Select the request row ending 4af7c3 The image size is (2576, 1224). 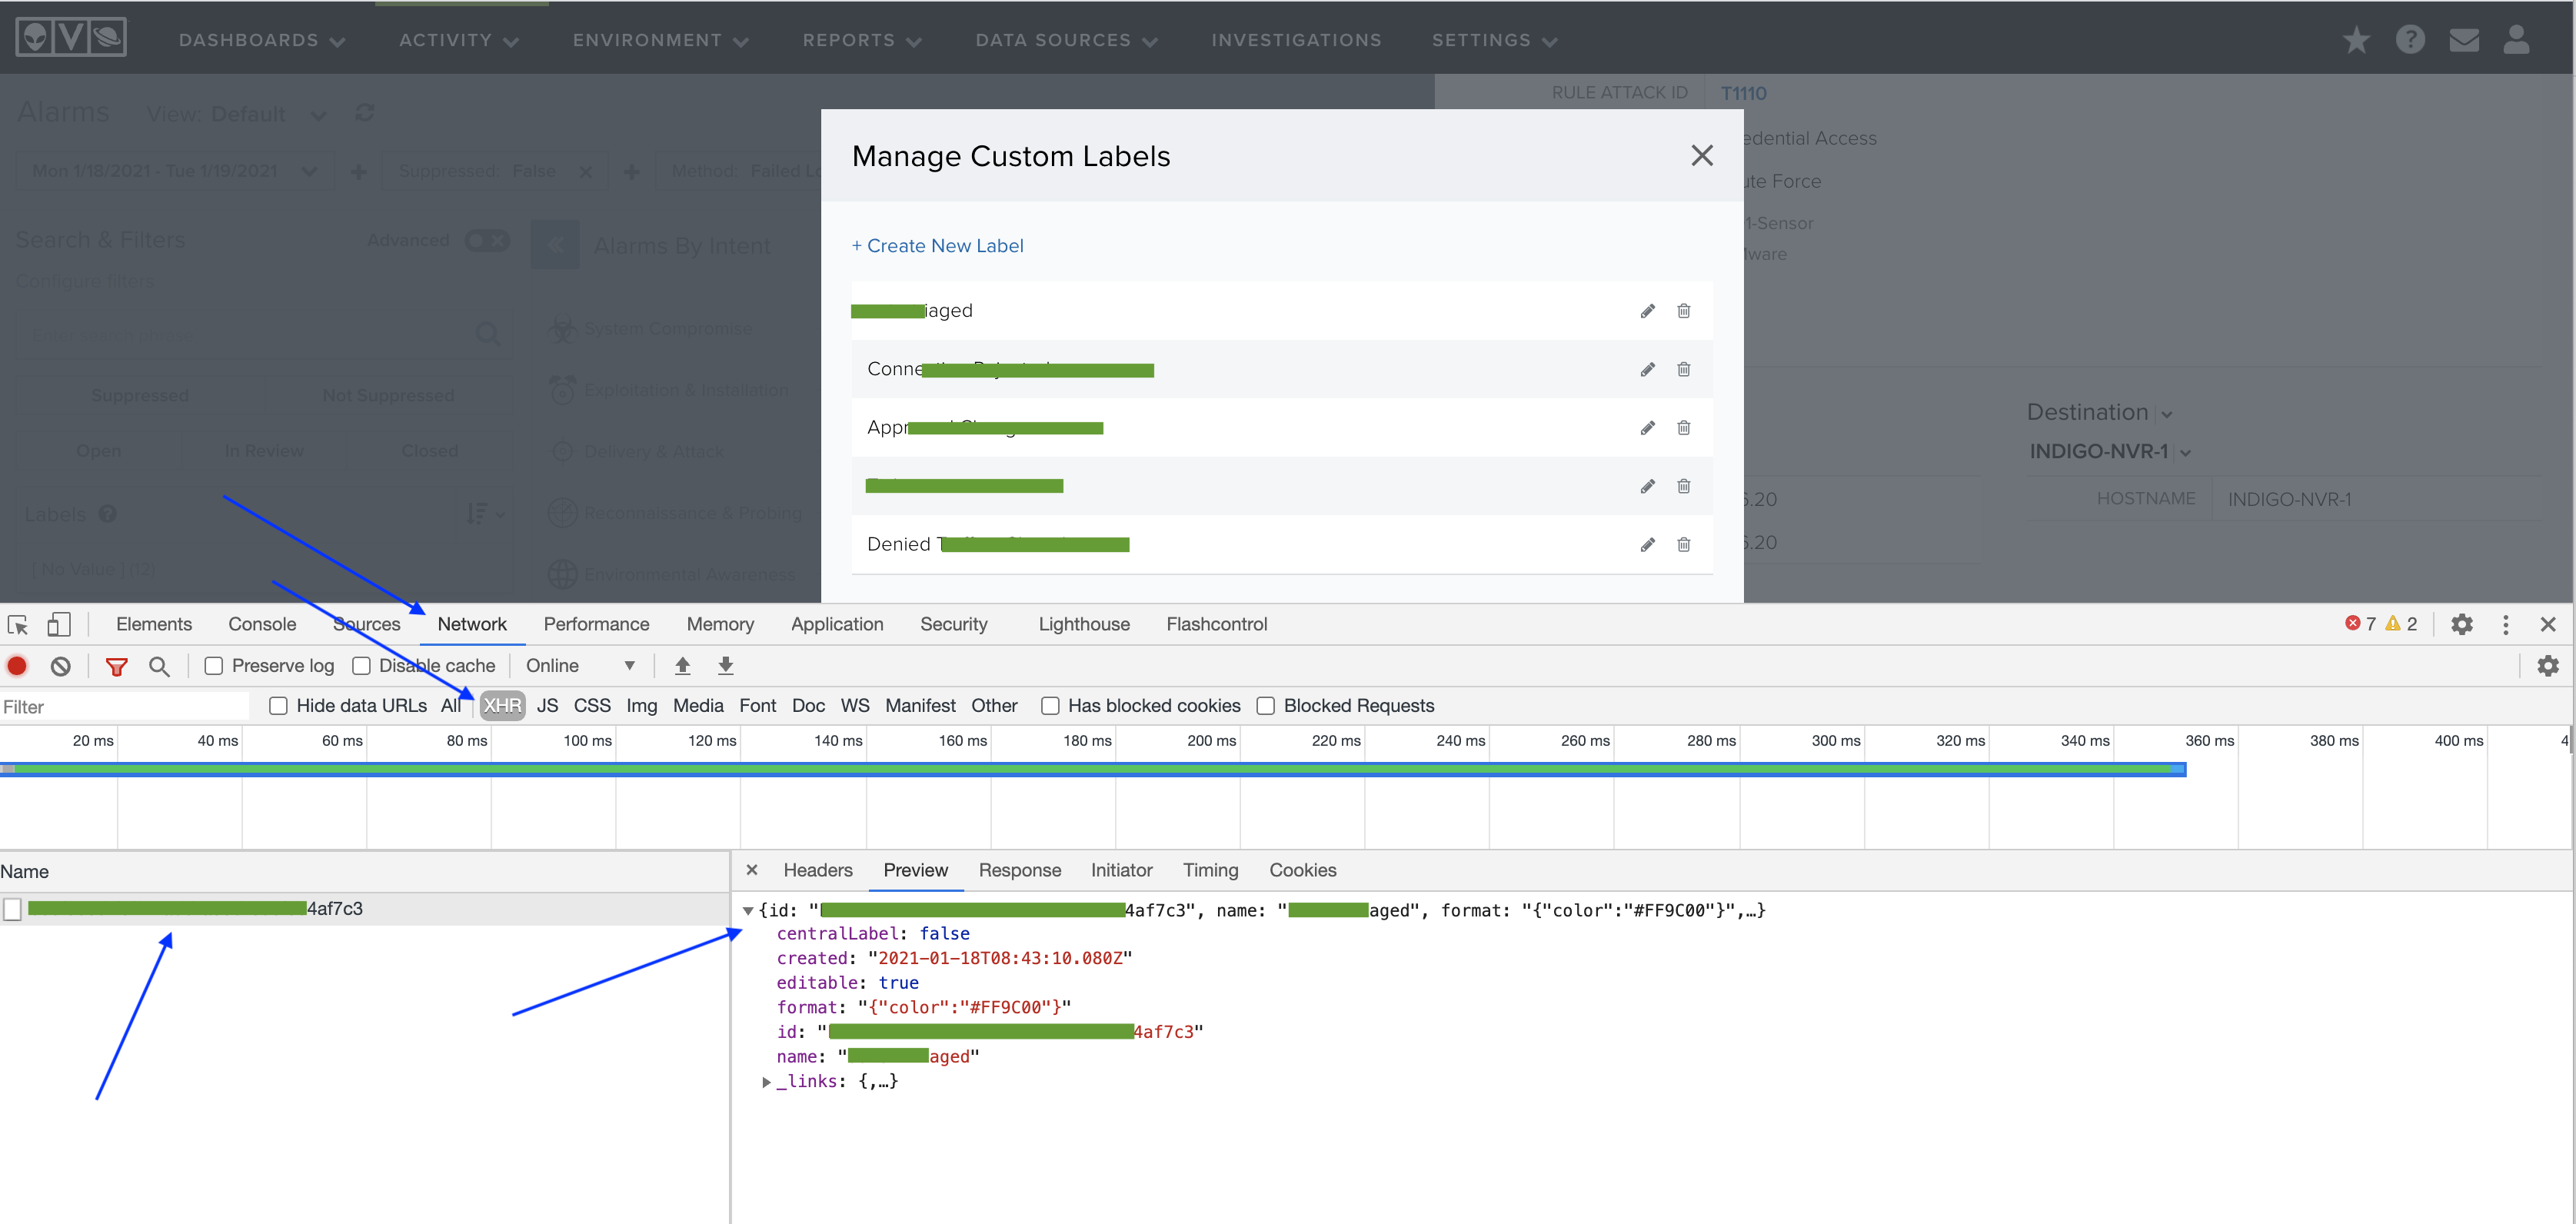(x=364, y=910)
